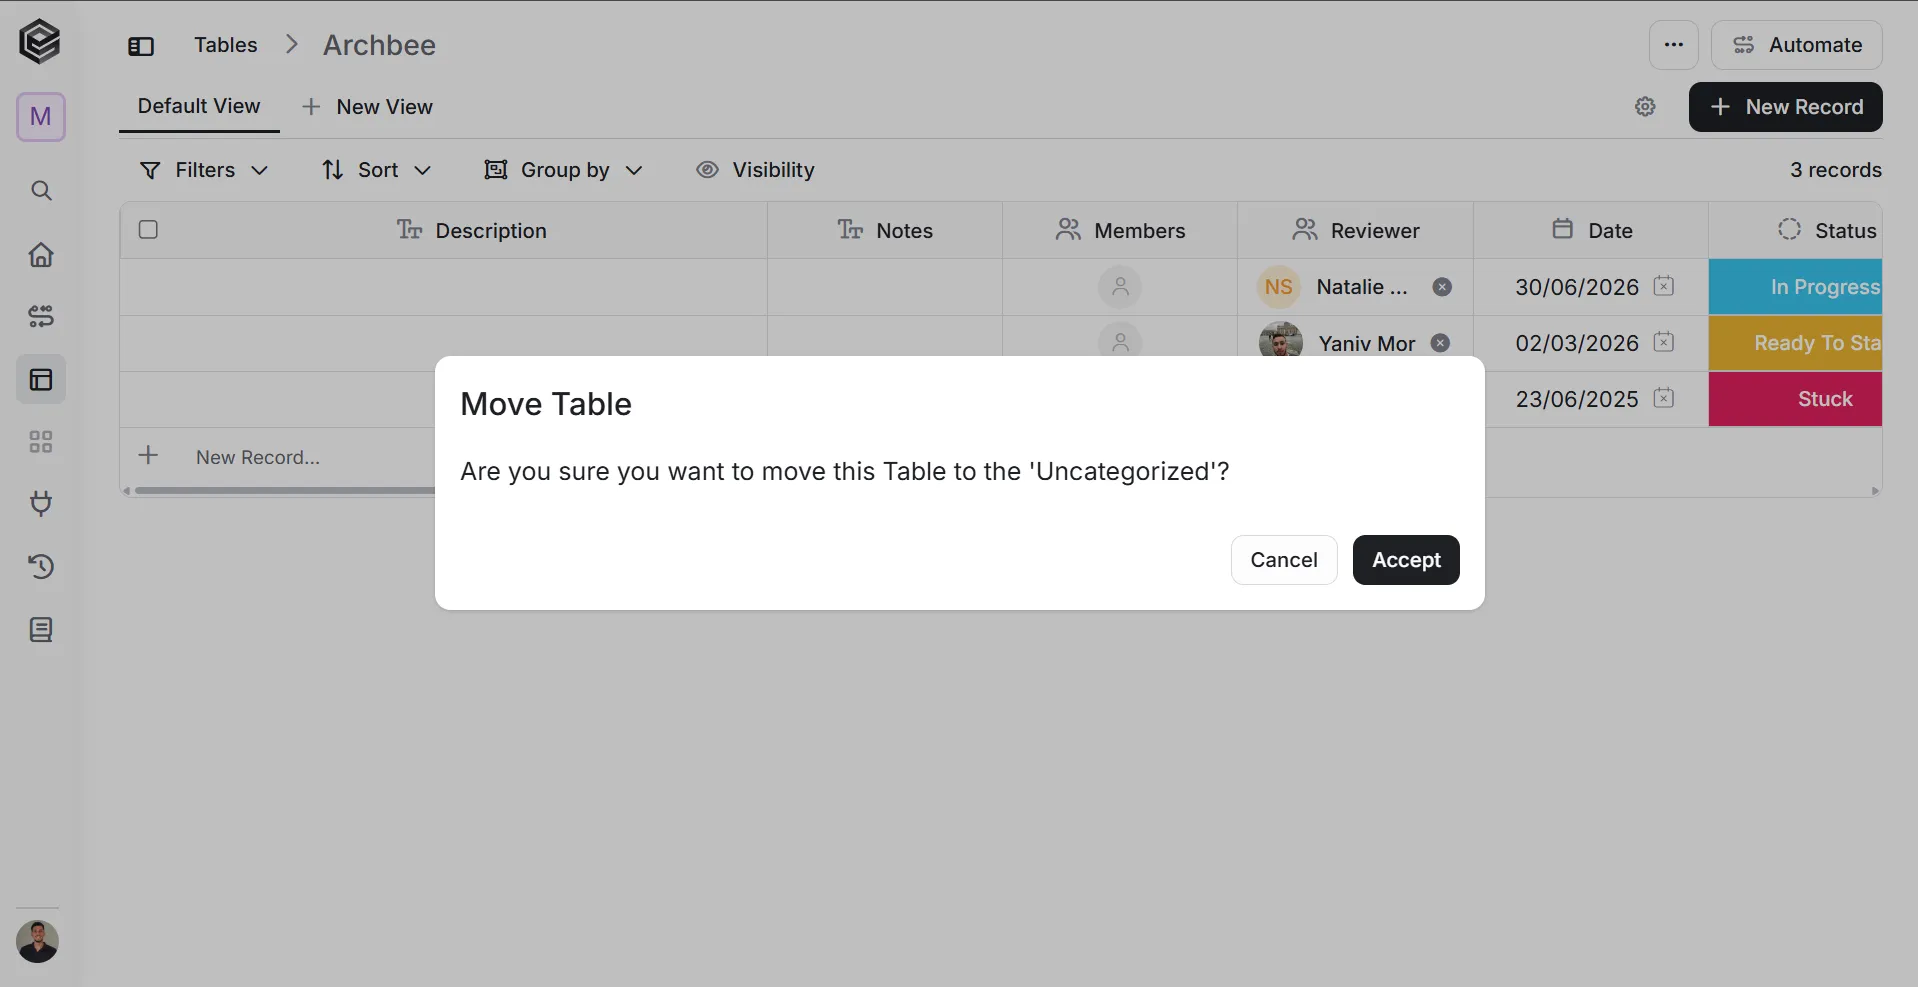
Task: Accept moving the table
Action: tap(1406, 560)
